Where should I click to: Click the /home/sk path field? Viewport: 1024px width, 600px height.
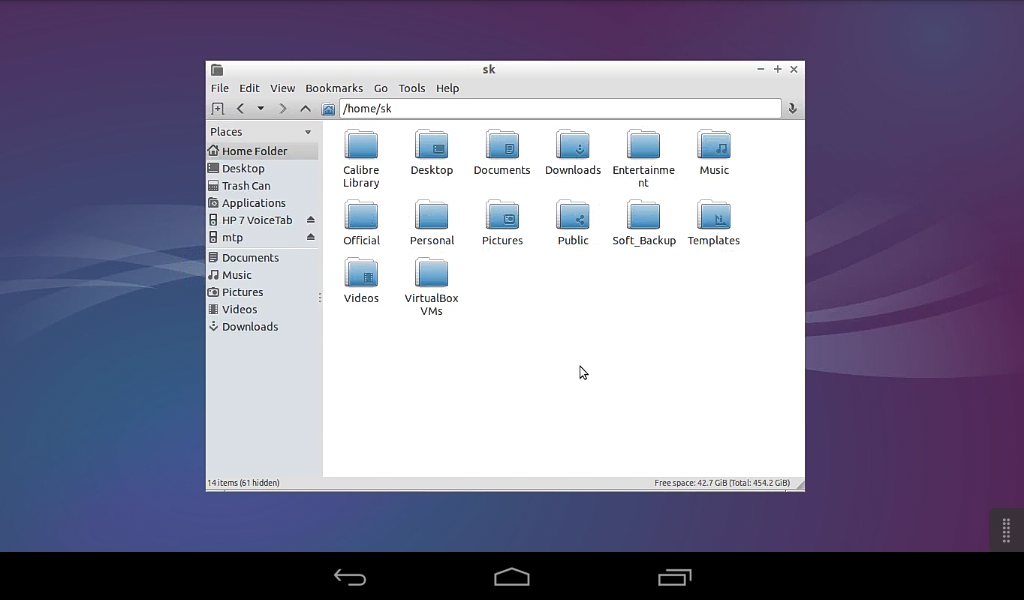click(x=560, y=109)
